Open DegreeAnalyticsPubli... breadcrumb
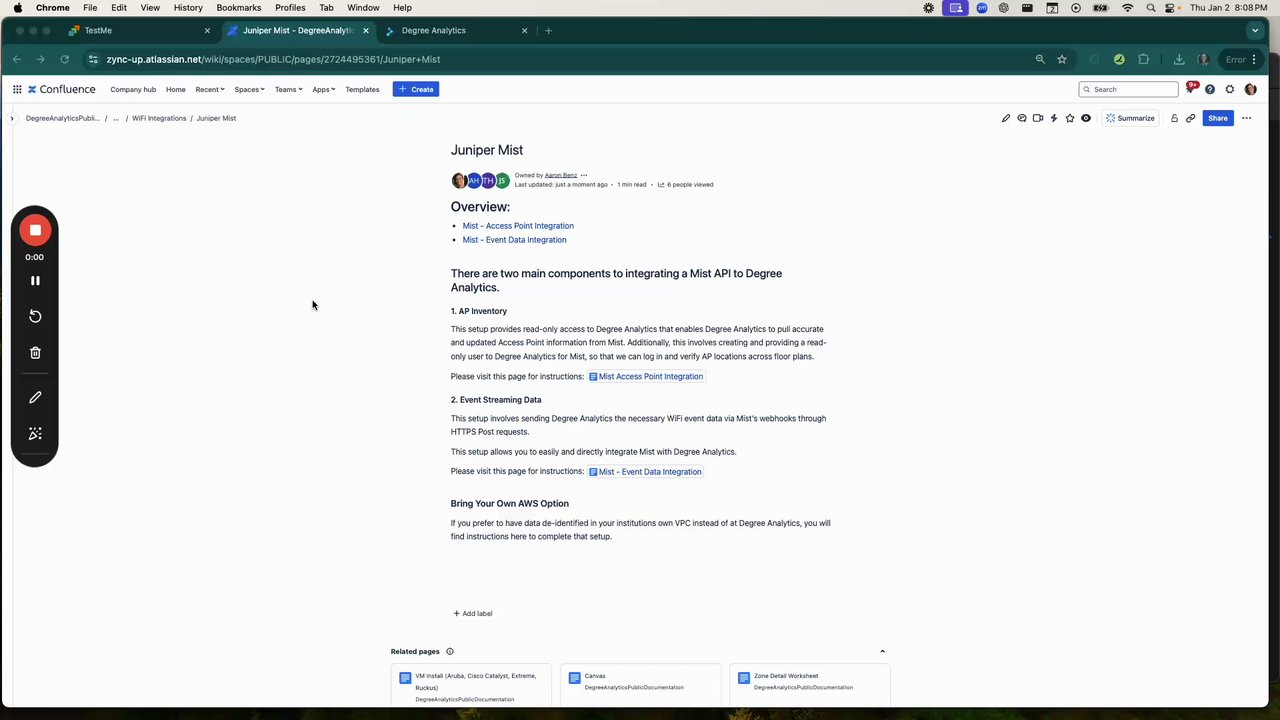Image resolution: width=1280 pixels, height=720 pixels. (63, 118)
